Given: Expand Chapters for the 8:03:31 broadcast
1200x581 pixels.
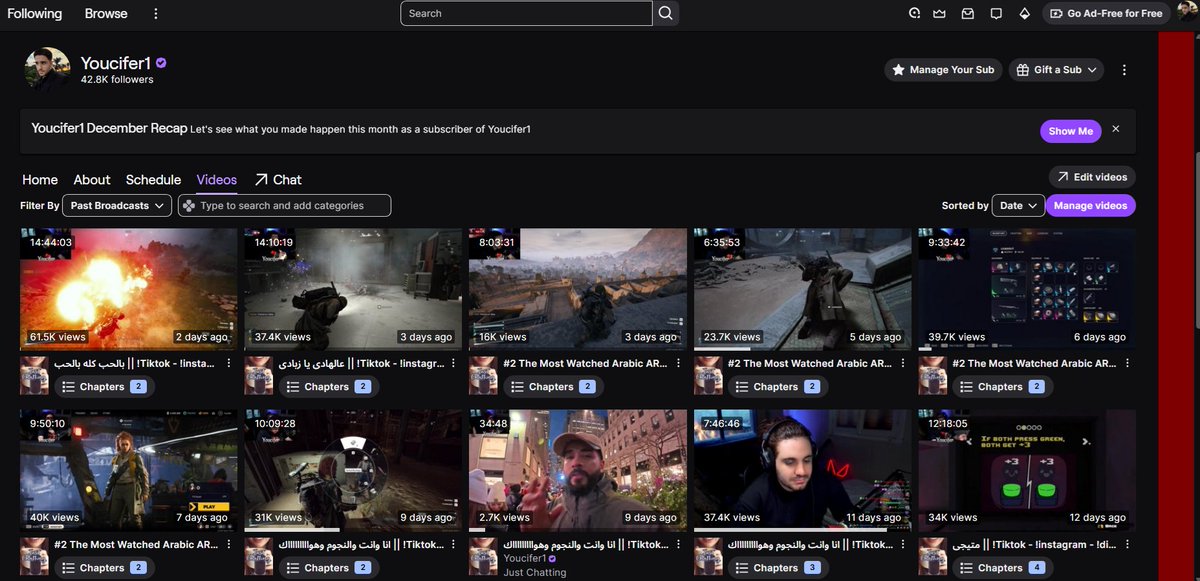Looking at the screenshot, I should point(552,387).
